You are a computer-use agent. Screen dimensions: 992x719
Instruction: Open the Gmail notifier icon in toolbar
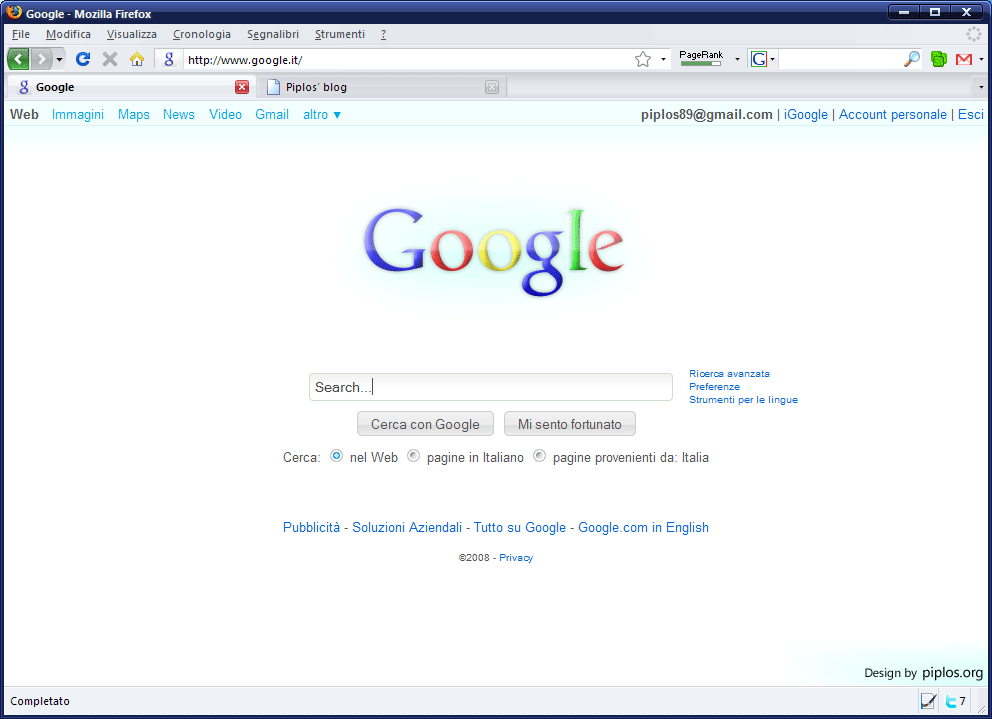(x=964, y=59)
